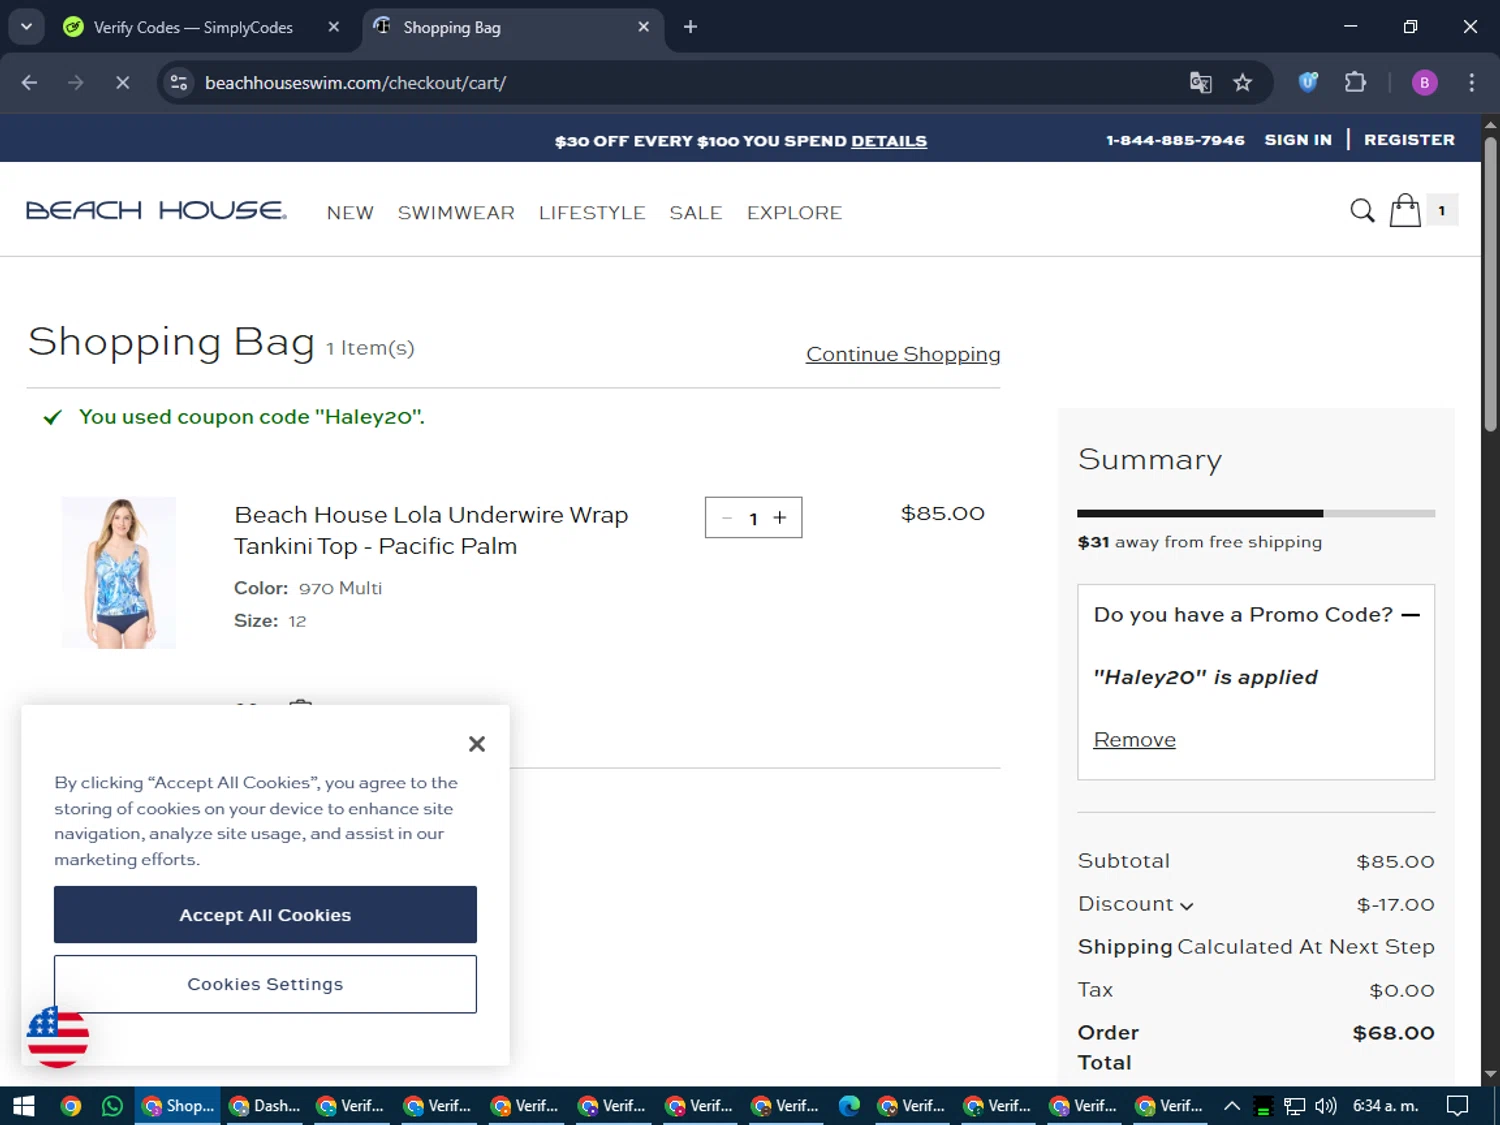
Task: Open the translate page icon
Action: 1200,83
